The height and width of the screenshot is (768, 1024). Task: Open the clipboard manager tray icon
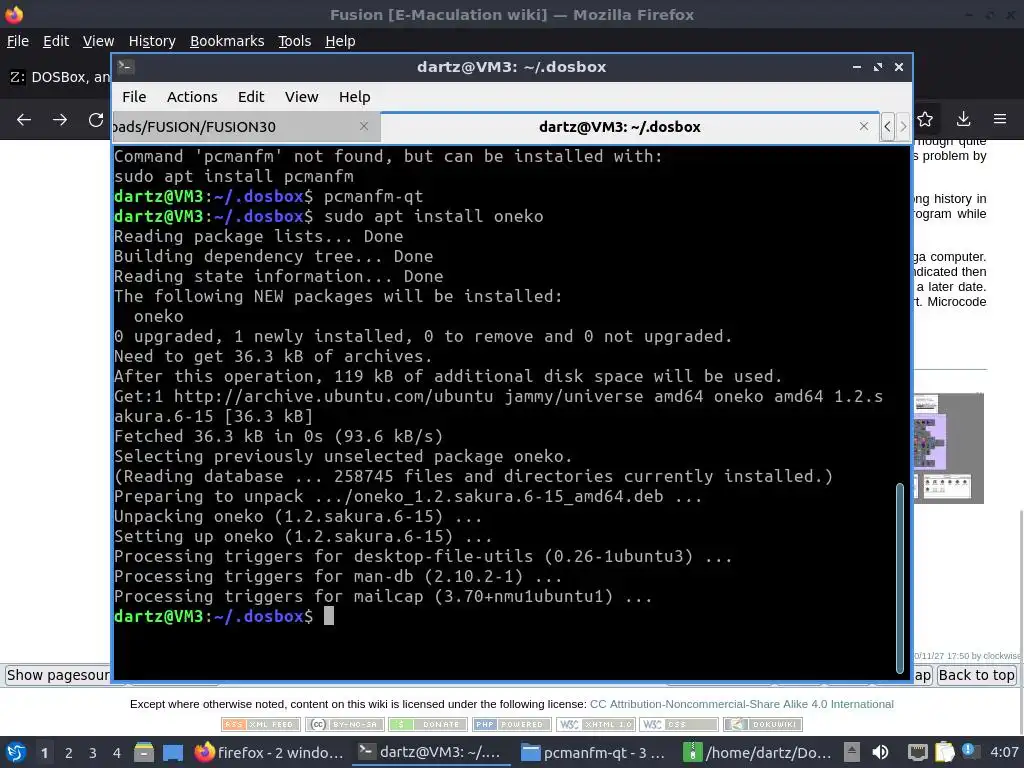(x=944, y=752)
